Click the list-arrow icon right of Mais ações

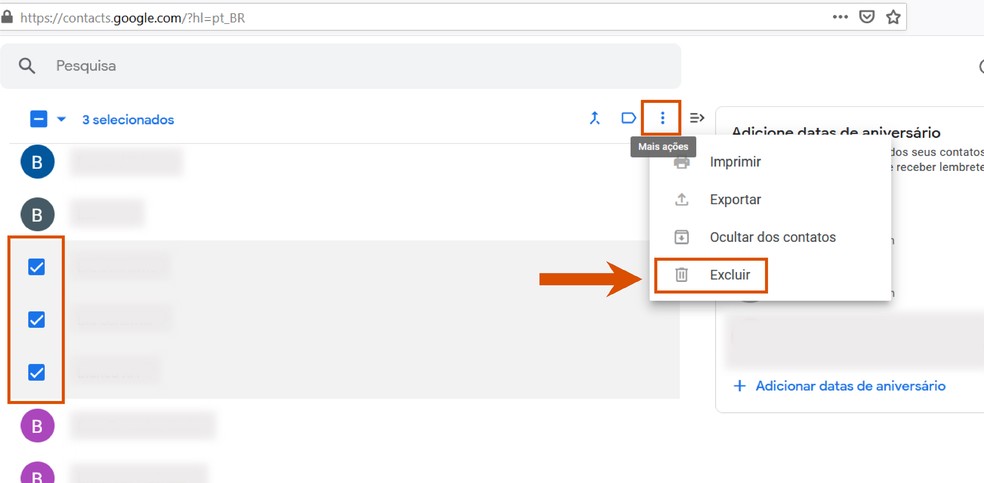click(697, 119)
